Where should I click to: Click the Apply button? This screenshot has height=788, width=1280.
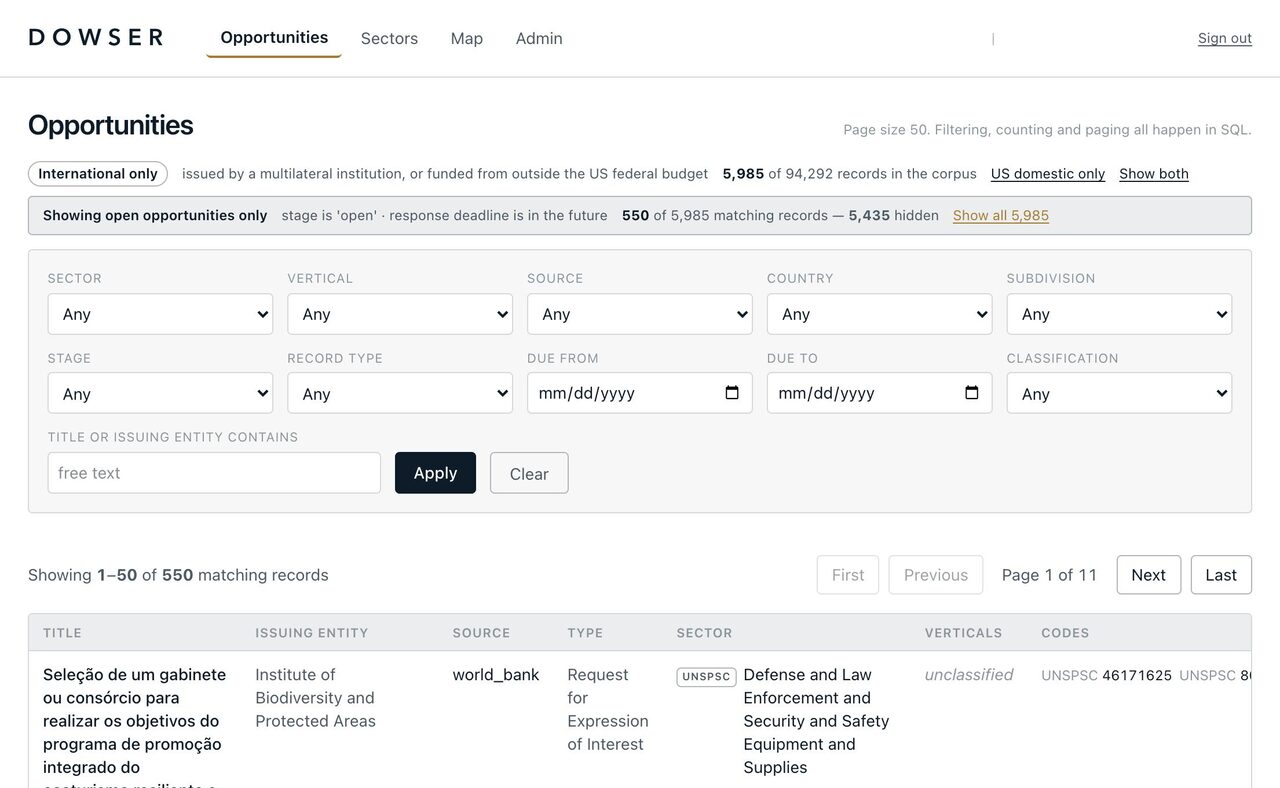pos(435,473)
